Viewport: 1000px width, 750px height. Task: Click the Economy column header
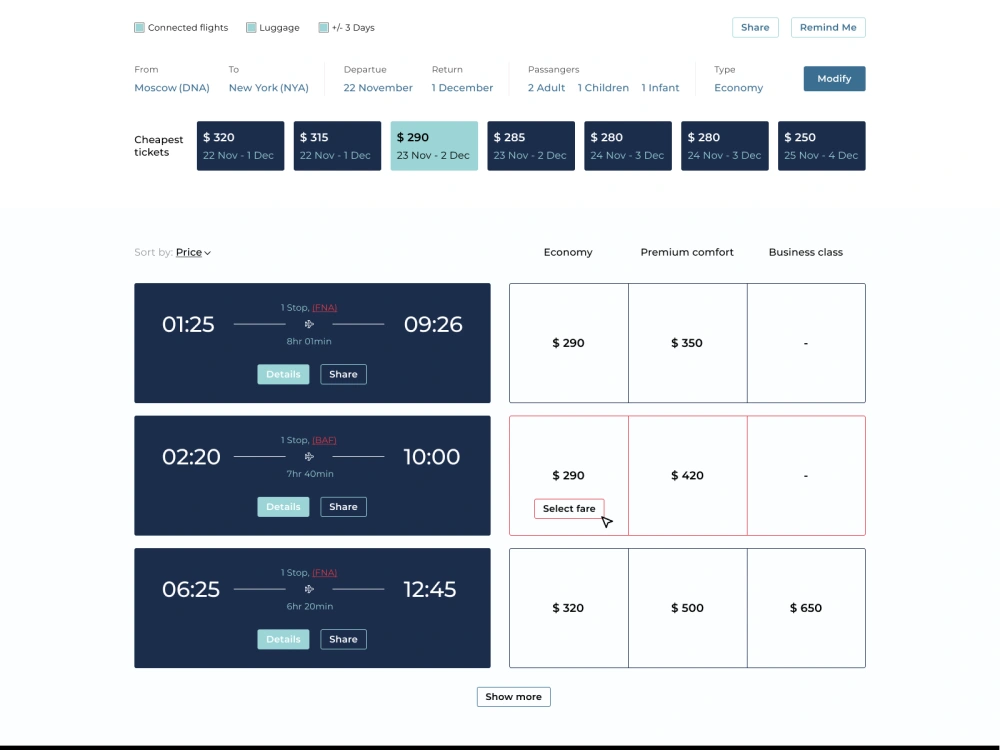[568, 253]
